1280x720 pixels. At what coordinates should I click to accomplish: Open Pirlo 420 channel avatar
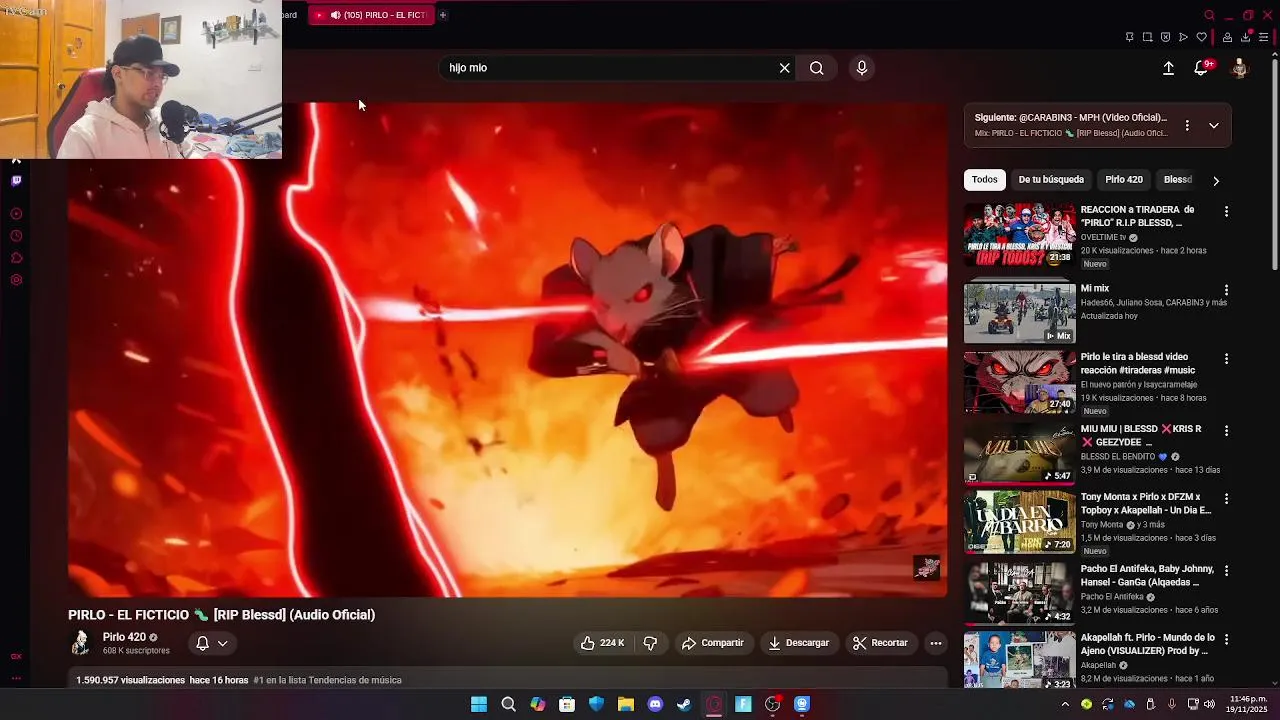pos(81,643)
